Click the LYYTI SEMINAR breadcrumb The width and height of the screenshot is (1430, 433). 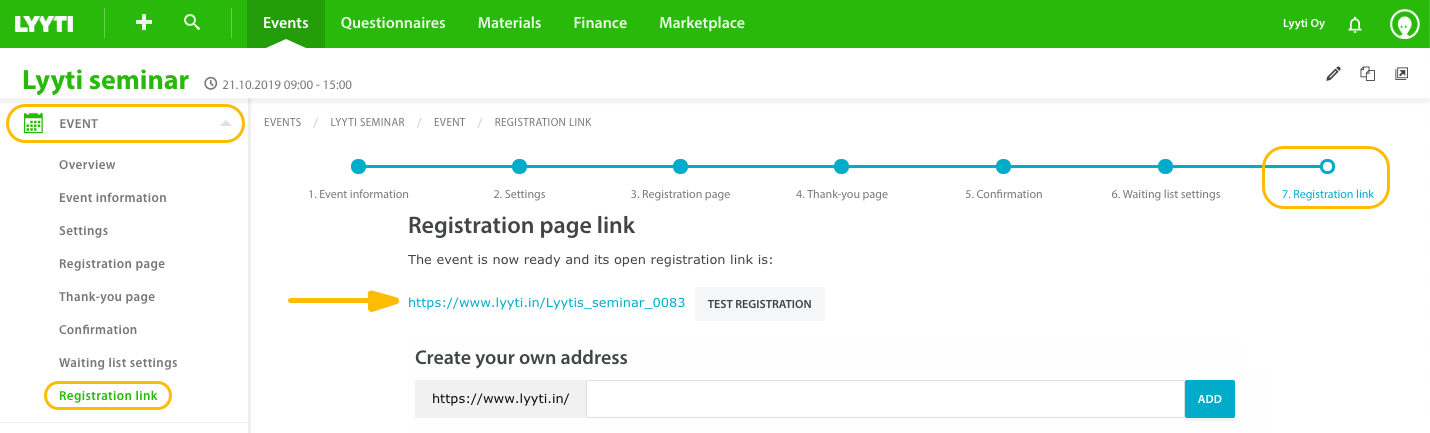point(367,122)
